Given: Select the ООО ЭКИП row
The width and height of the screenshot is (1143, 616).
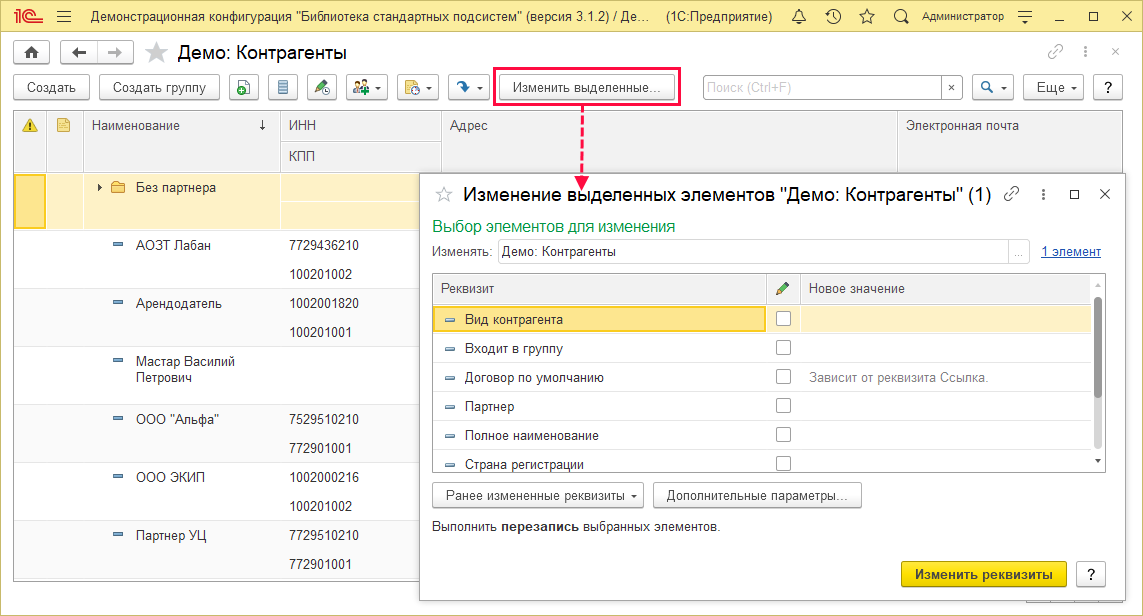Looking at the screenshot, I should click(216, 491).
